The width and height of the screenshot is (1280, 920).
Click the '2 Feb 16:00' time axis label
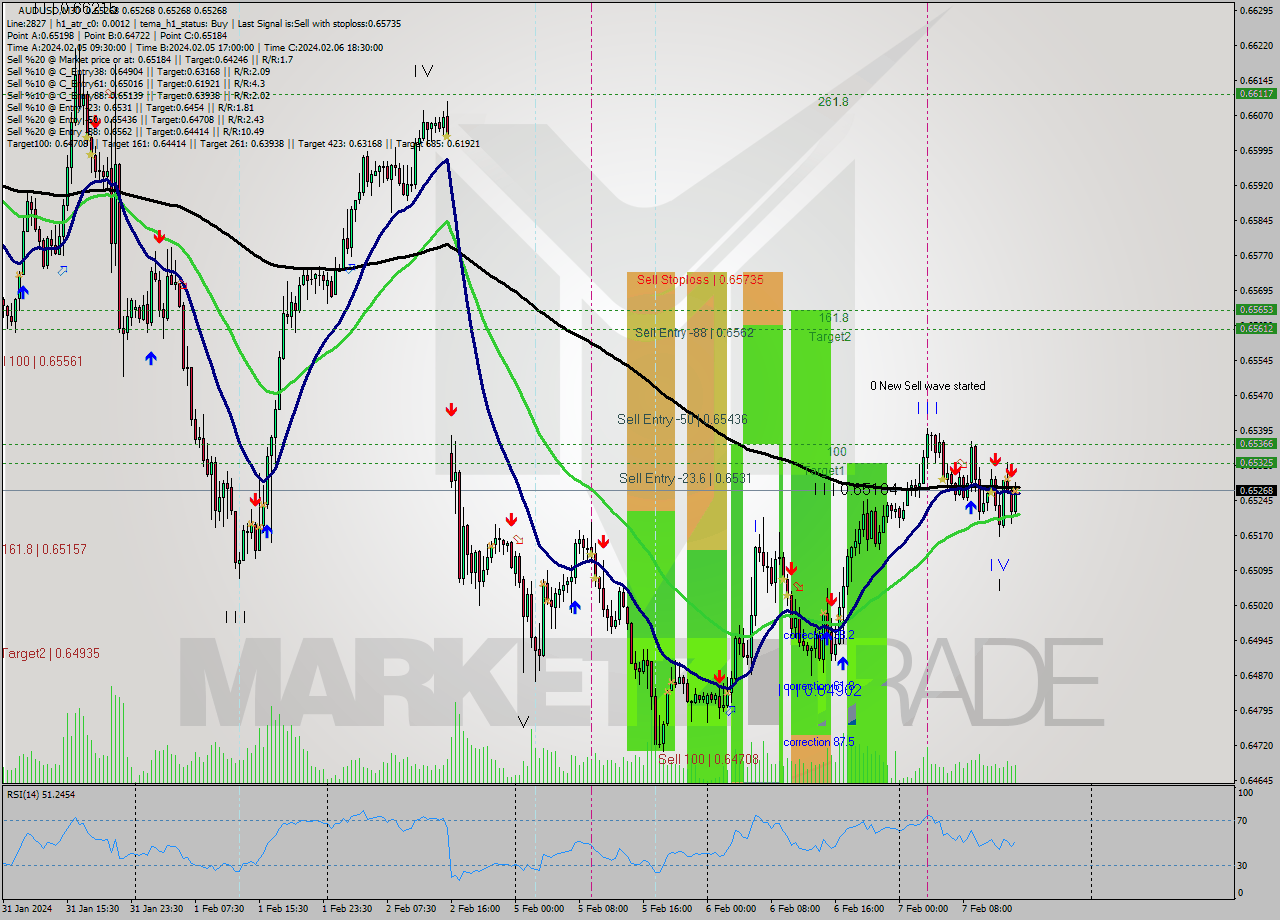click(475, 909)
